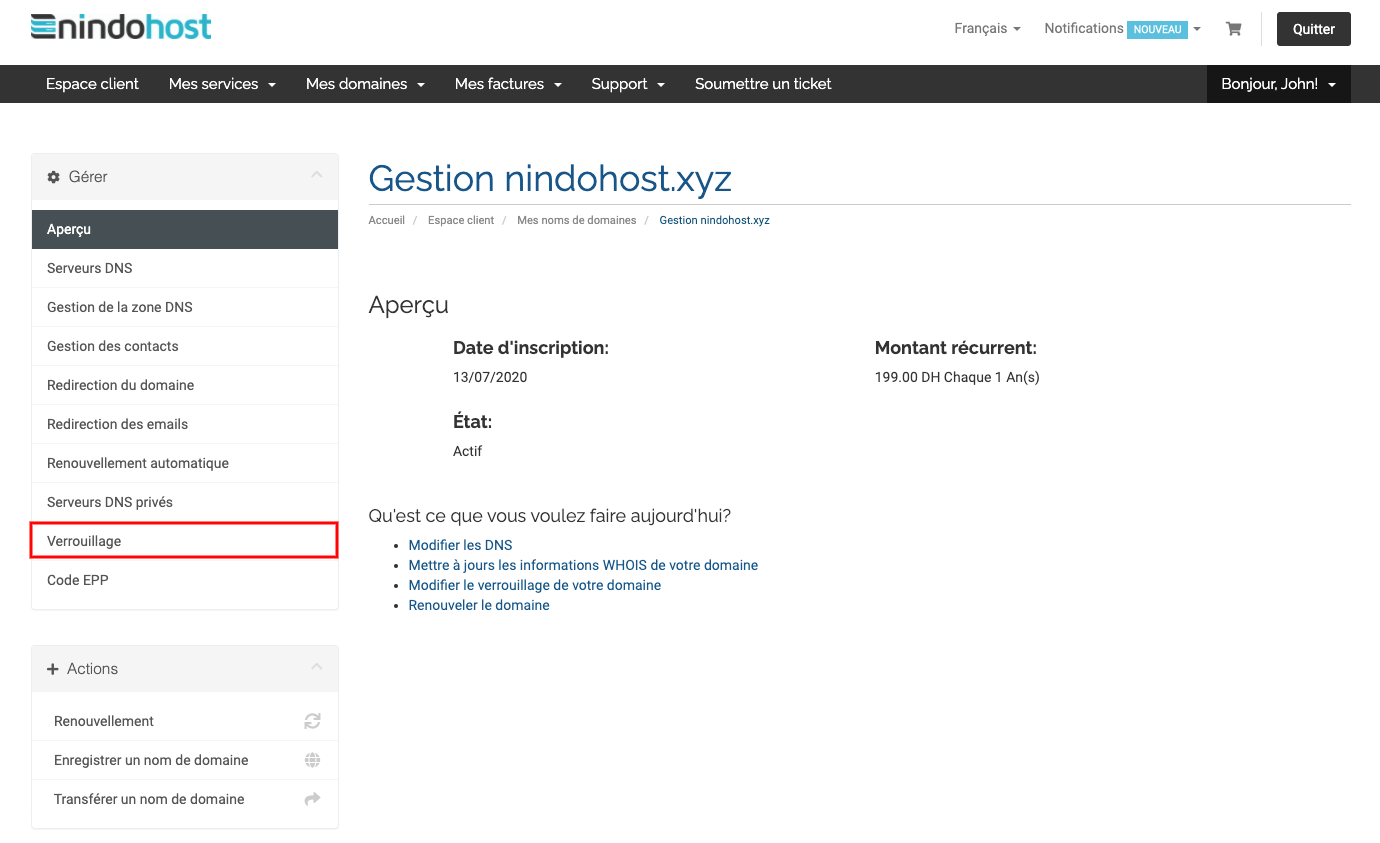Image resolution: width=1380 pixels, height=843 pixels.
Task: Open Redirection des emails
Action: (x=185, y=424)
